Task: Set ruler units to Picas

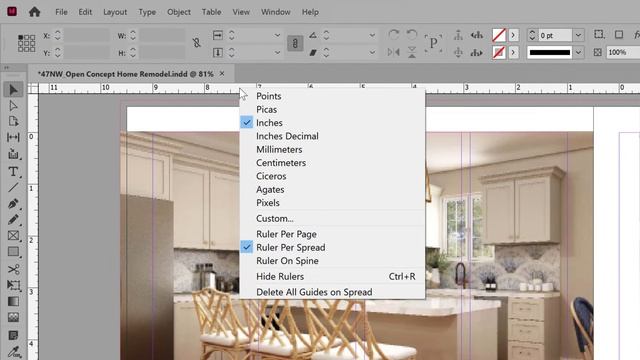Action: click(x=267, y=109)
